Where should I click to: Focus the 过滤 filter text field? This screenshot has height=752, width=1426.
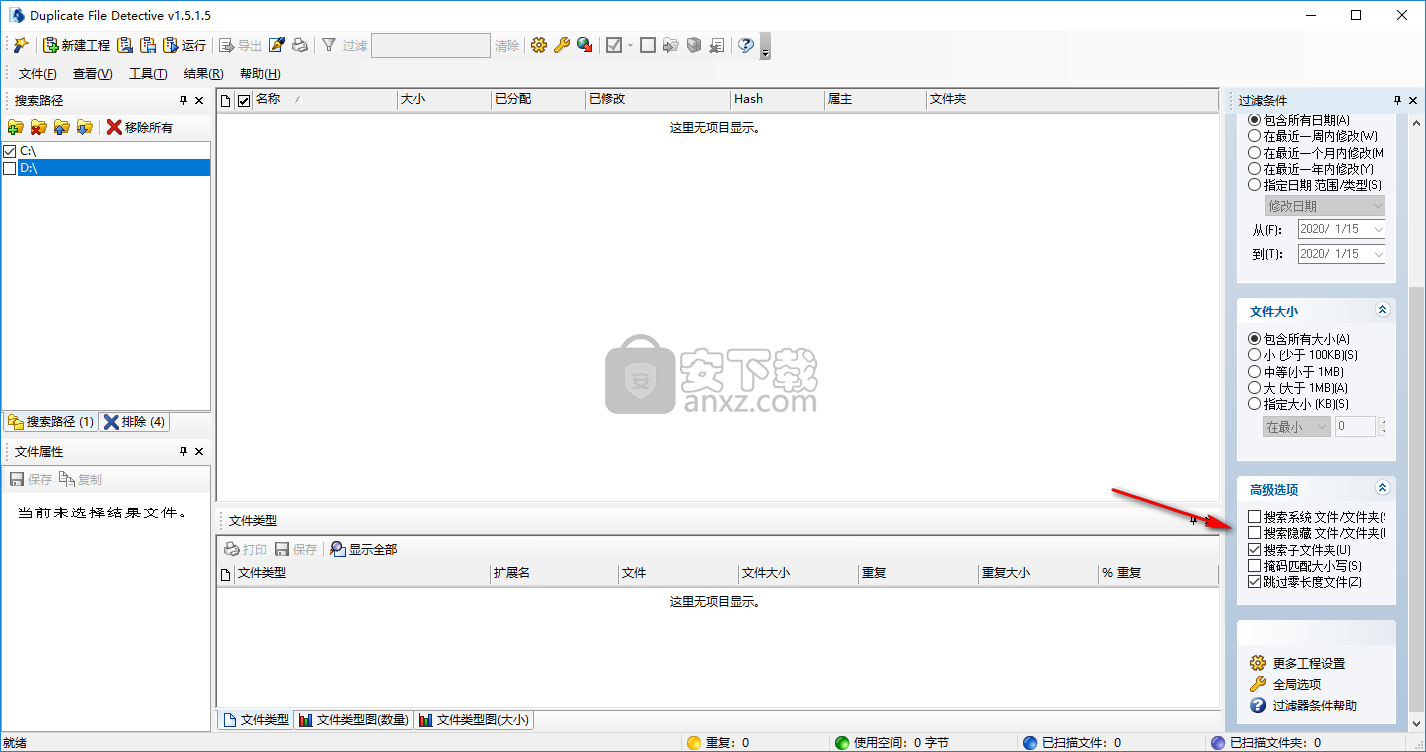431,45
